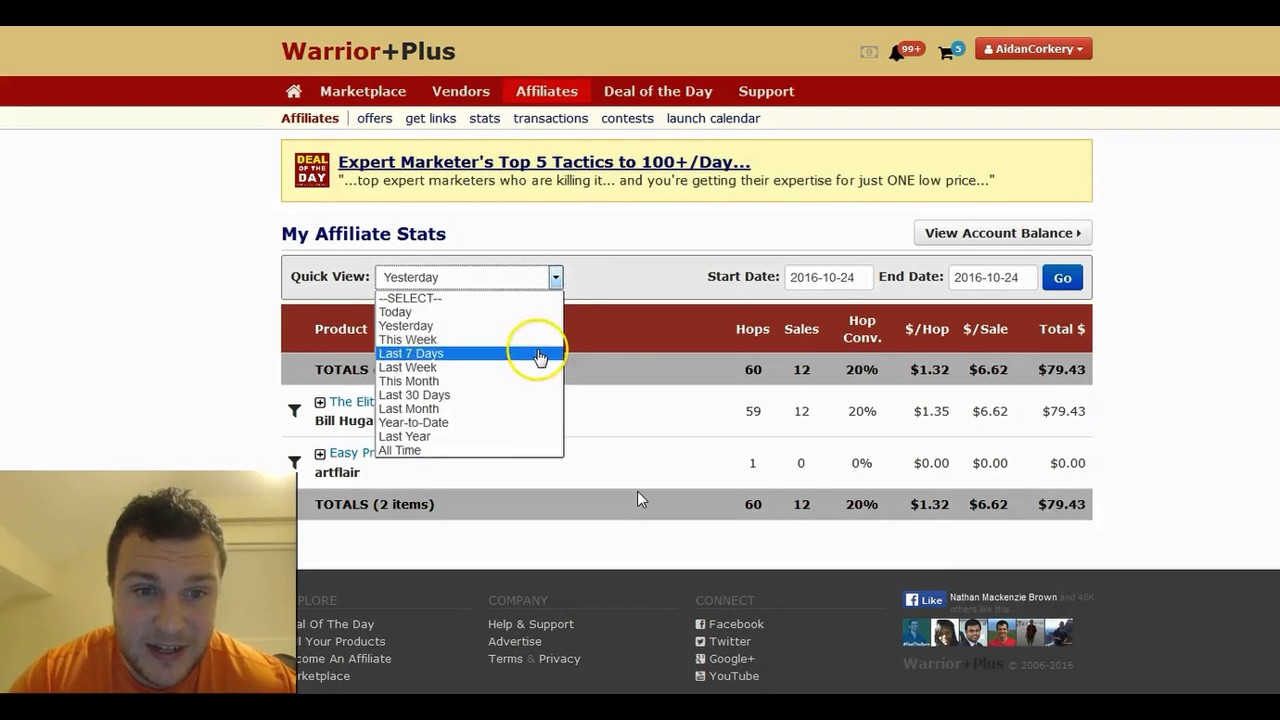Open the get links sub-navigation link

(x=431, y=118)
